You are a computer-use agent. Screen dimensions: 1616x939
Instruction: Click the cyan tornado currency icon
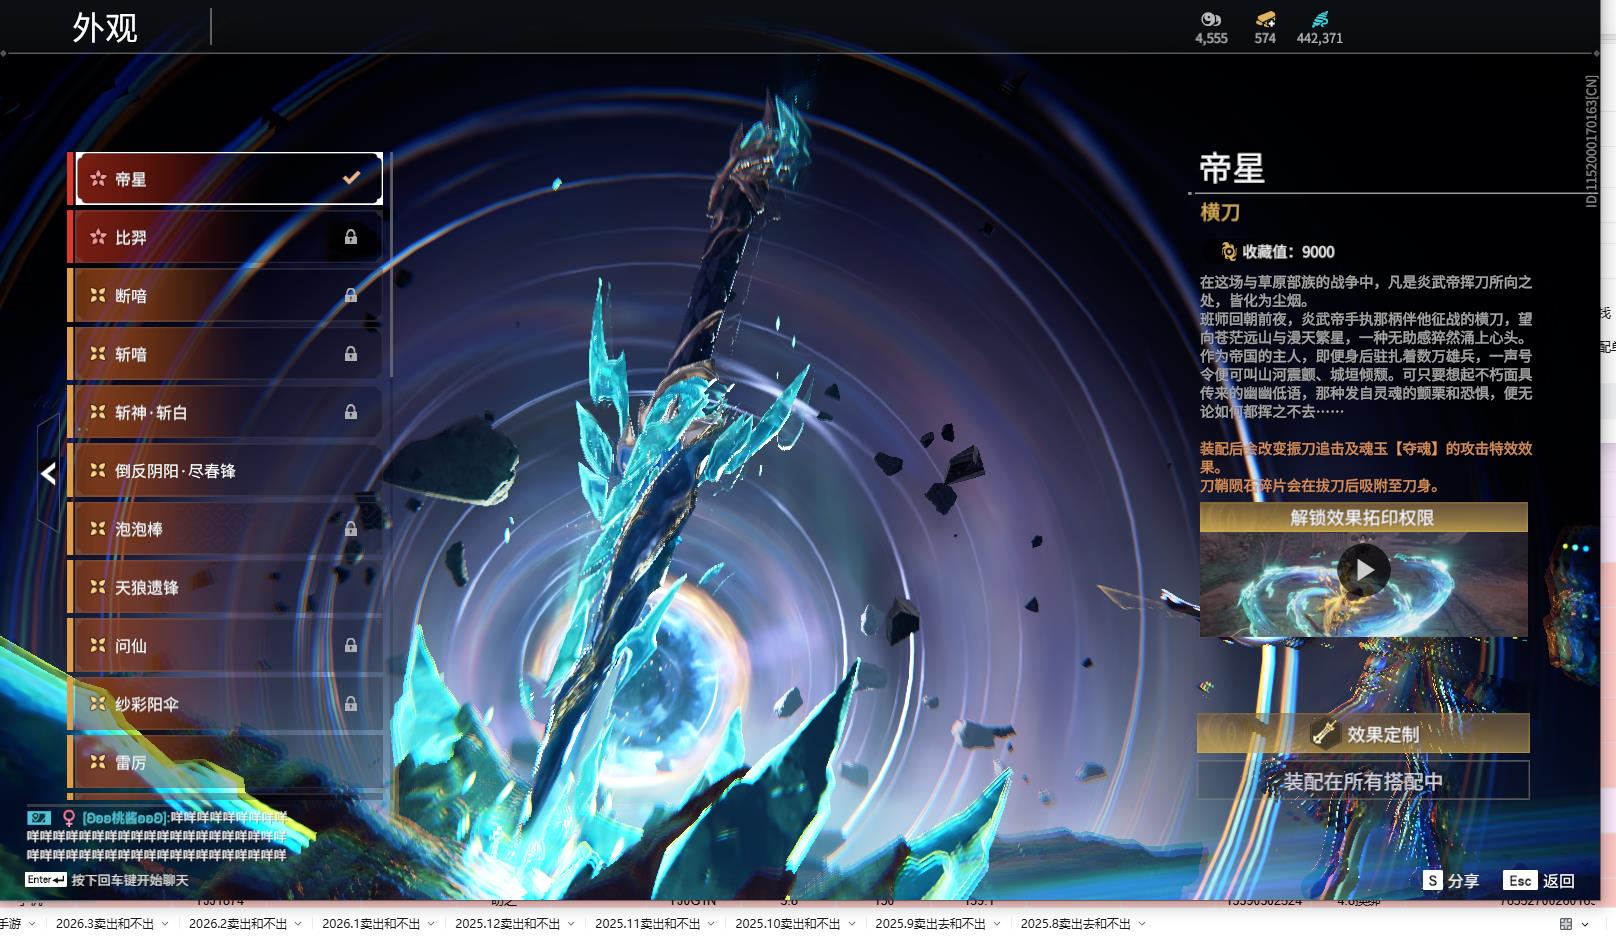pos(1319,19)
